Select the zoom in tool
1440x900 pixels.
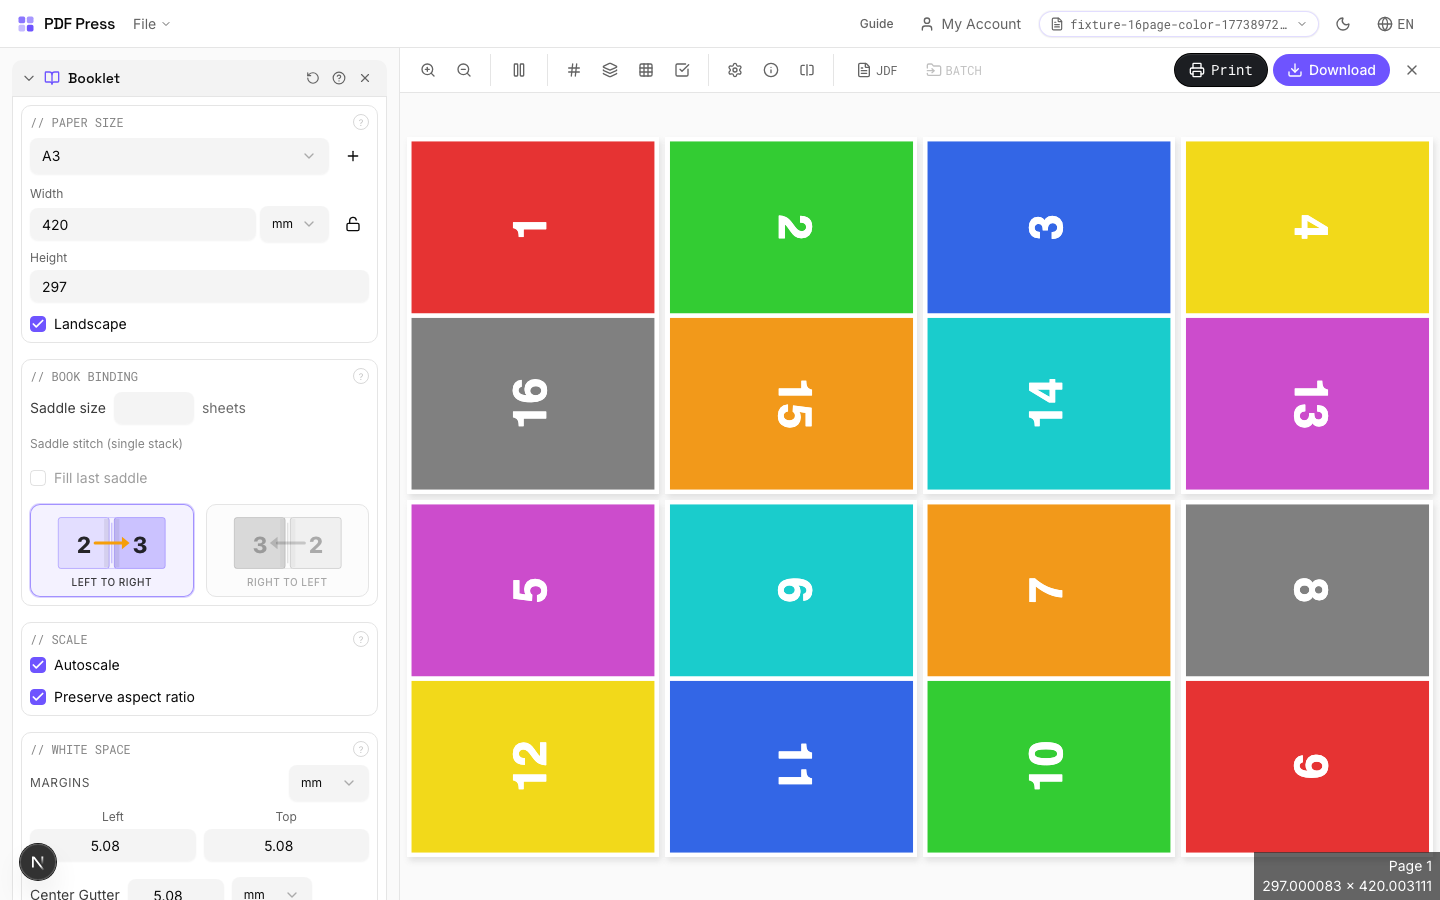[x=428, y=70]
